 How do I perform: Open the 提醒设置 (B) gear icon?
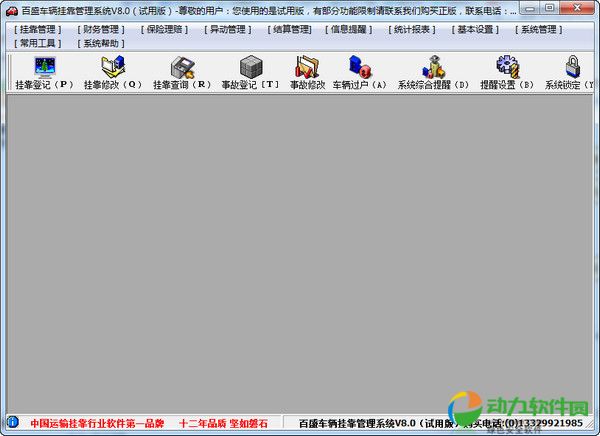[x=507, y=68]
